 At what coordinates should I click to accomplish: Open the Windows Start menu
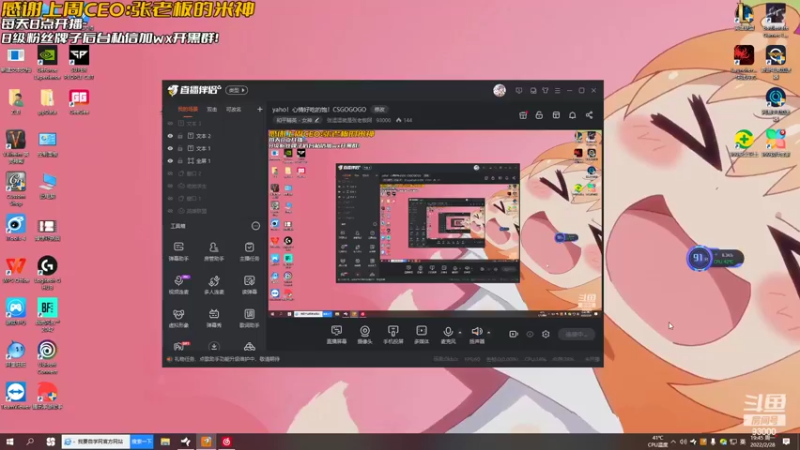[10, 442]
